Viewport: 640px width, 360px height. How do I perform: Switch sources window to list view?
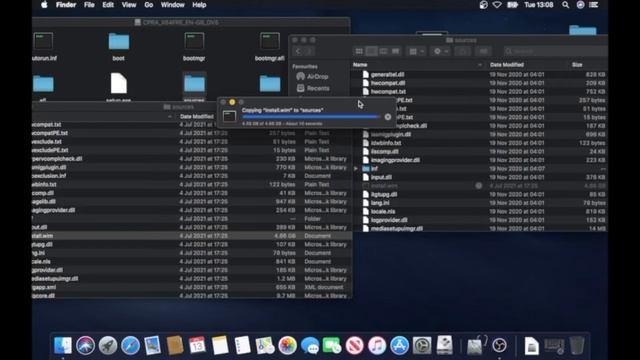pos(371,51)
